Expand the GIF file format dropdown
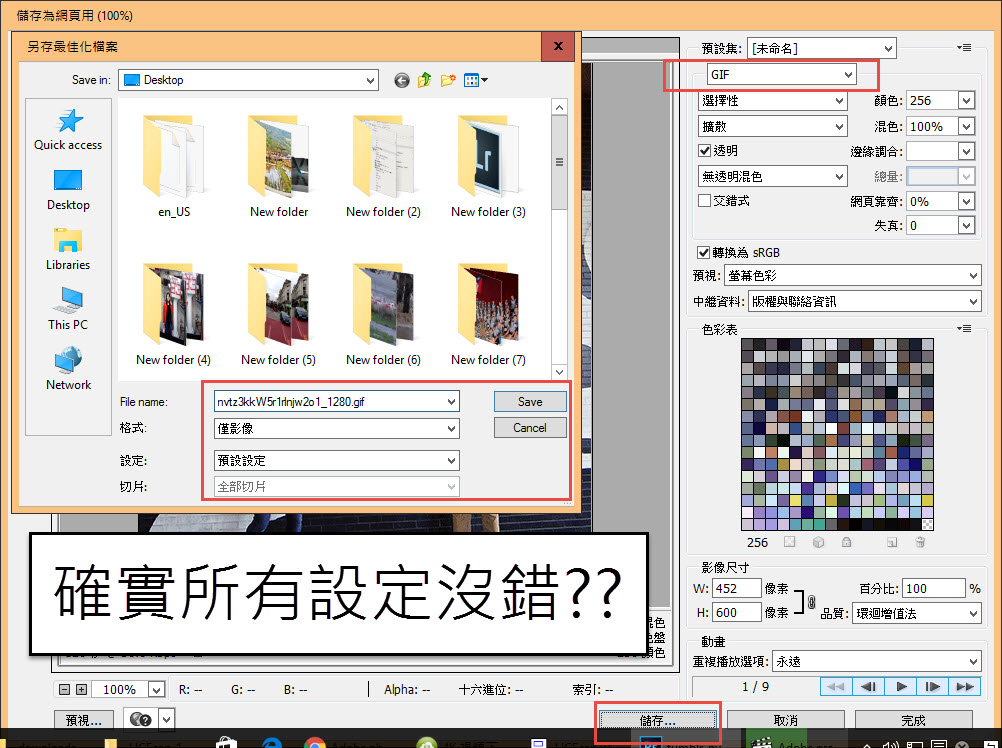 click(781, 75)
